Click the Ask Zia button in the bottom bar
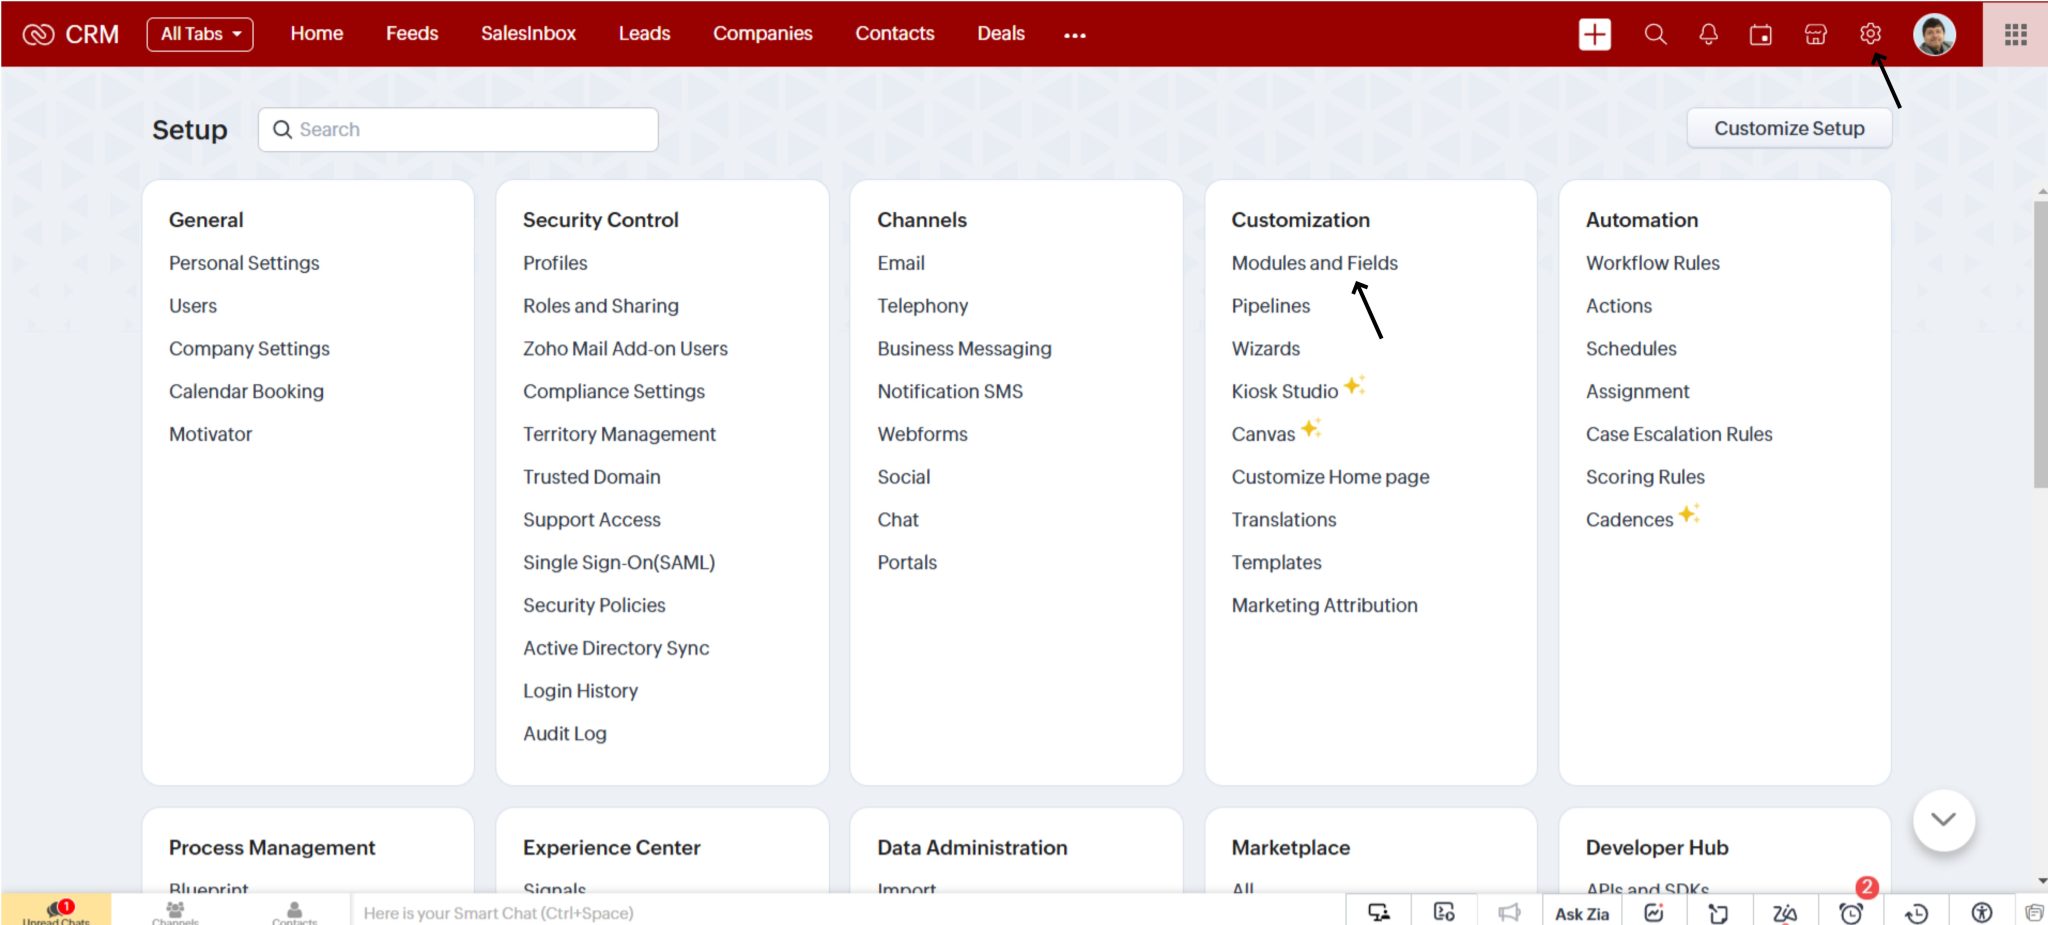 [1582, 912]
